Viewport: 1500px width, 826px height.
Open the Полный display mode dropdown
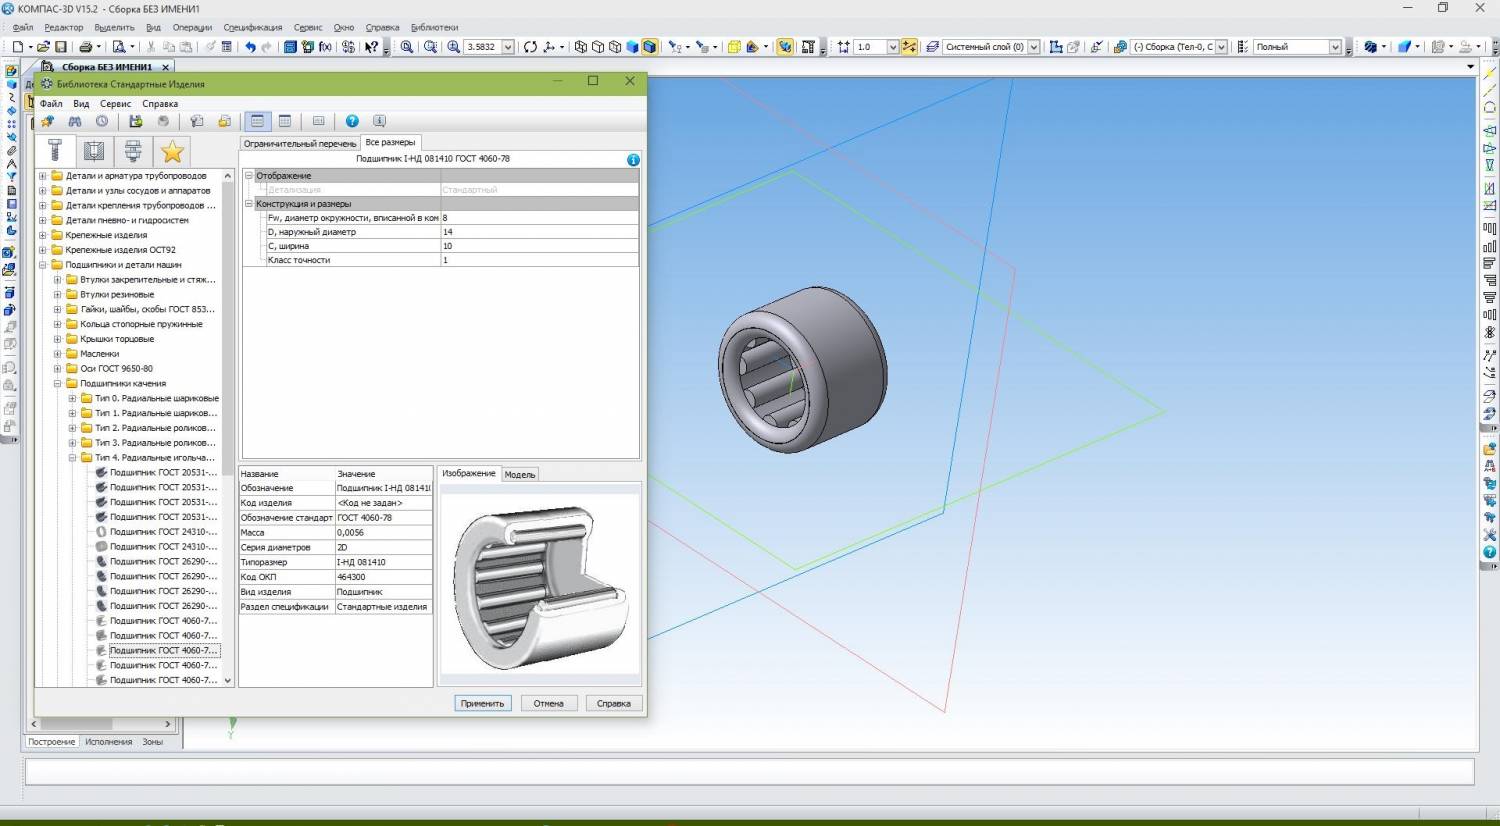click(x=1335, y=47)
